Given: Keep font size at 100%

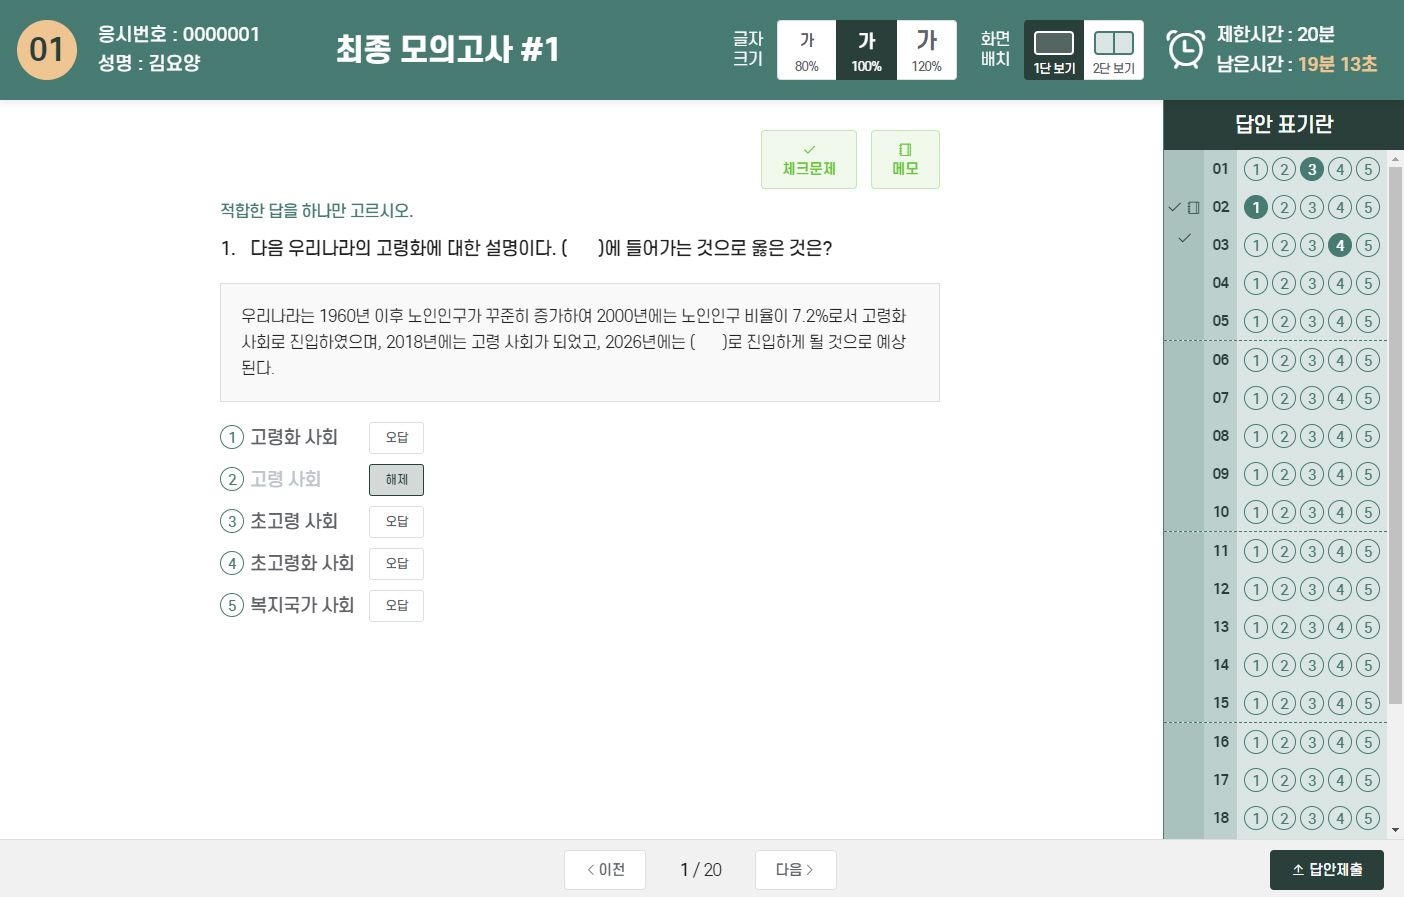Looking at the screenshot, I should tap(866, 48).
